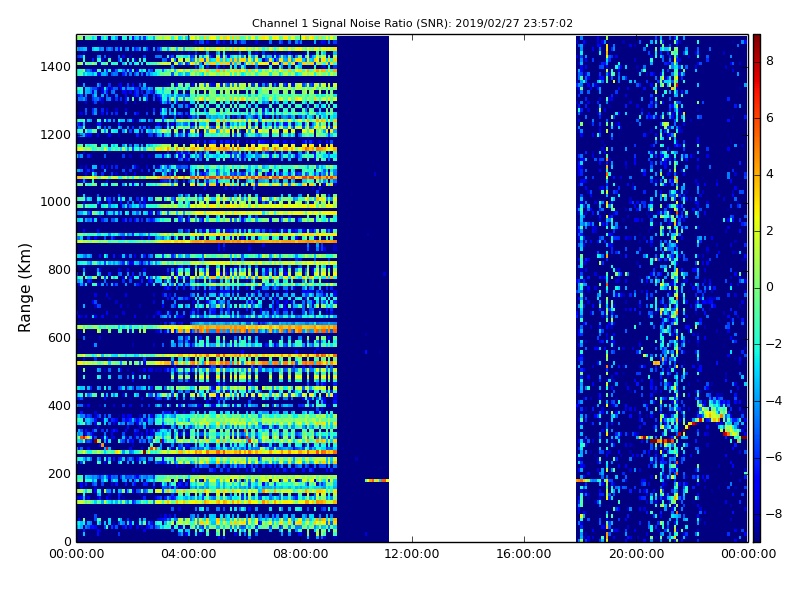
Task: Click the colorbar value −4 label
Action: [x=774, y=401]
